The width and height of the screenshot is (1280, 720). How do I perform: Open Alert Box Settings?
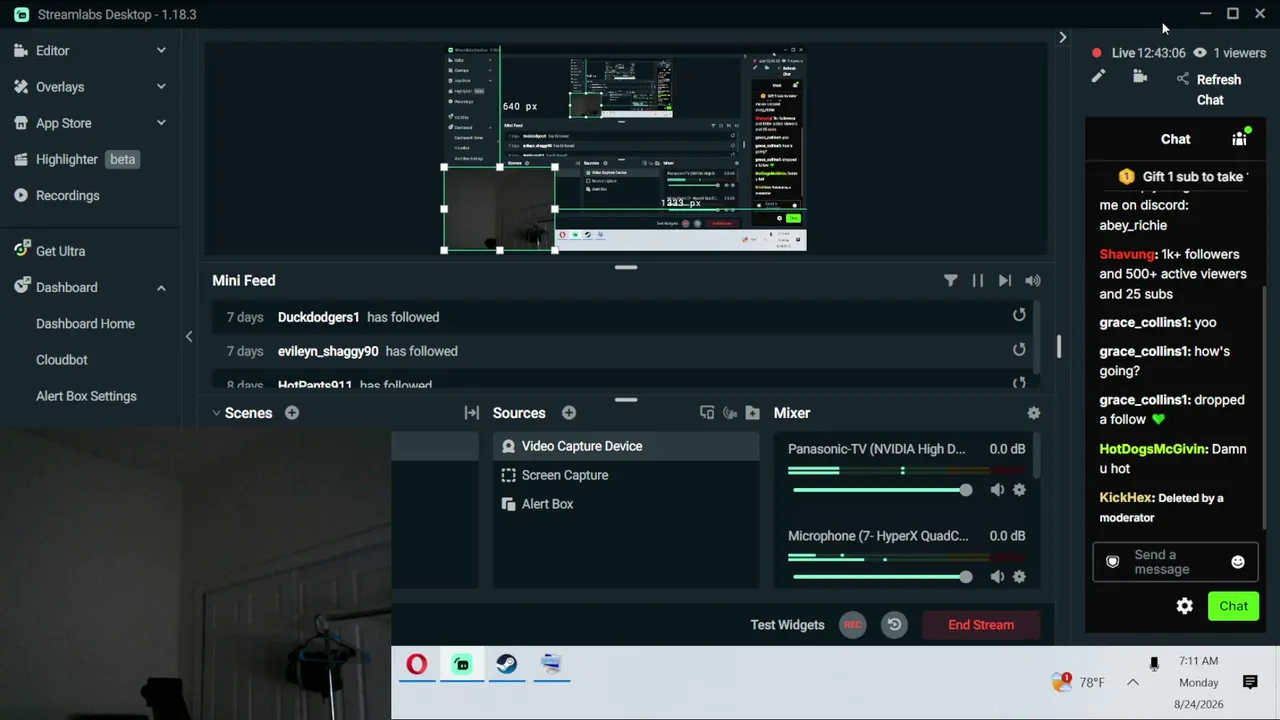click(x=86, y=396)
